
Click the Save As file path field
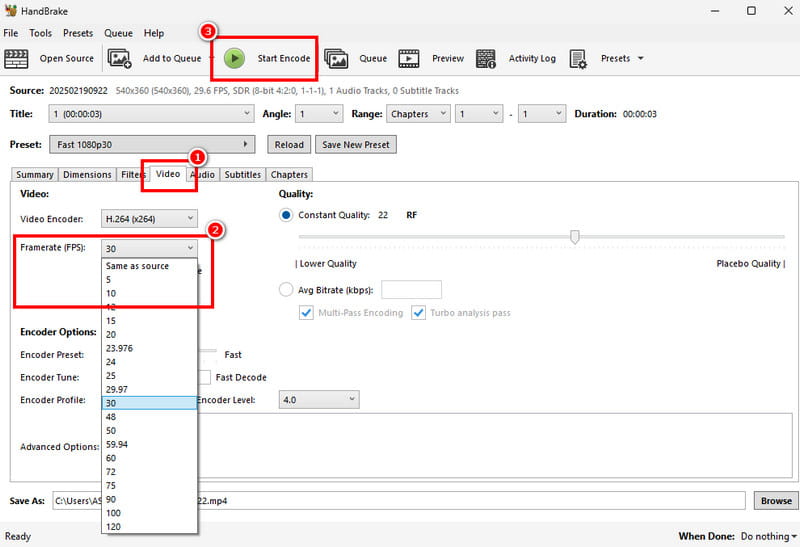(399, 501)
